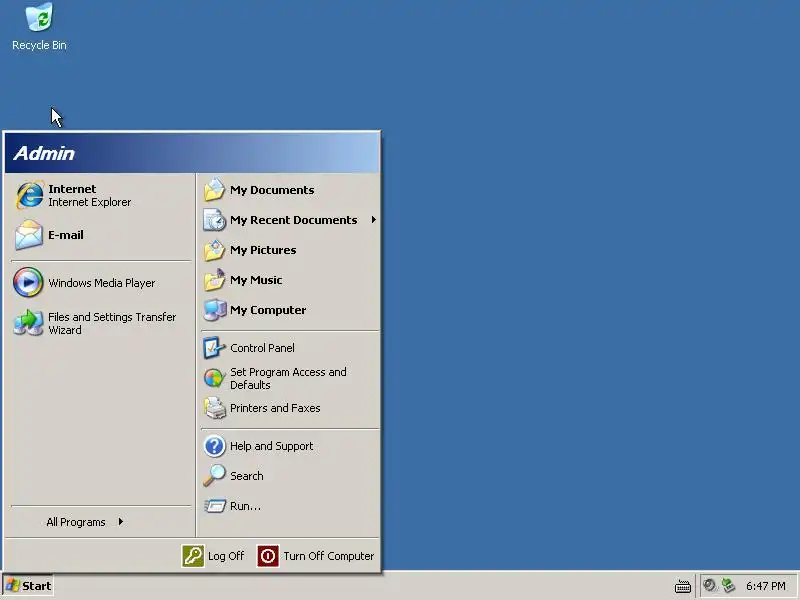This screenshot has width=800, height=600.
Task: Select the My Documents menu entry text
Action: point(272,190)
